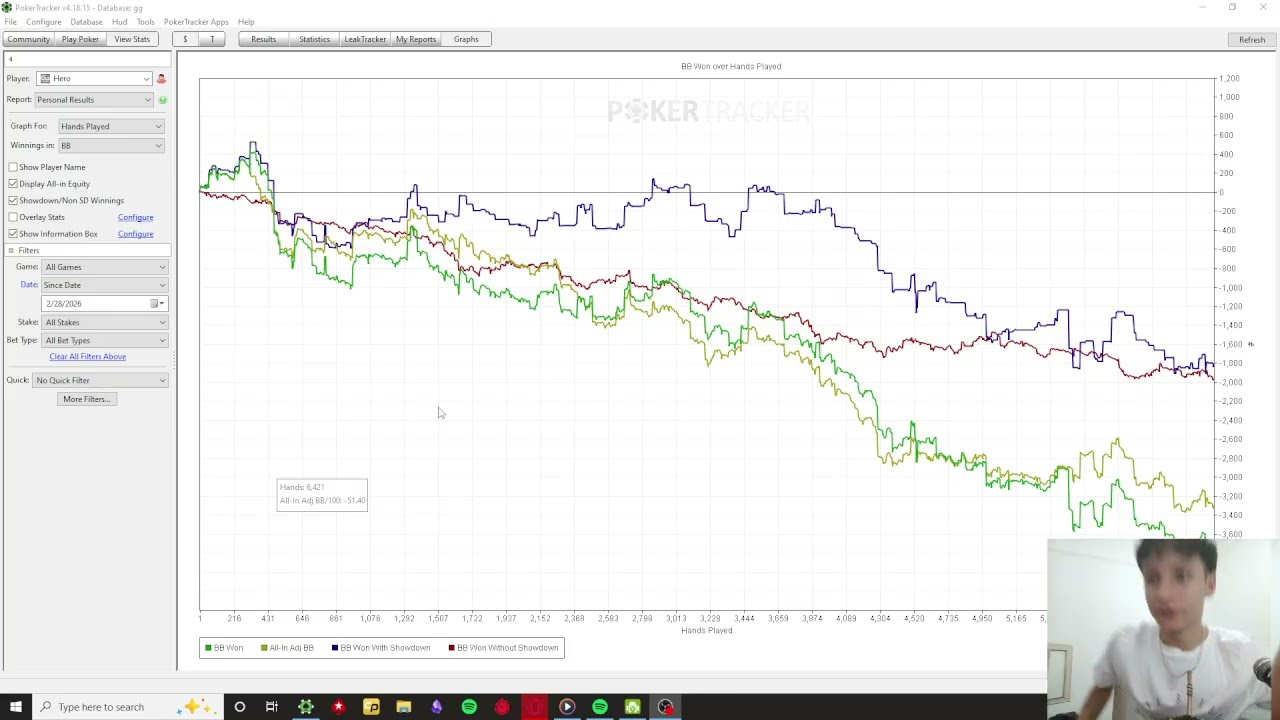Uncheck Display All-in Equity
This screenshot has height=720, width=1280.
(x=13, y=184)
